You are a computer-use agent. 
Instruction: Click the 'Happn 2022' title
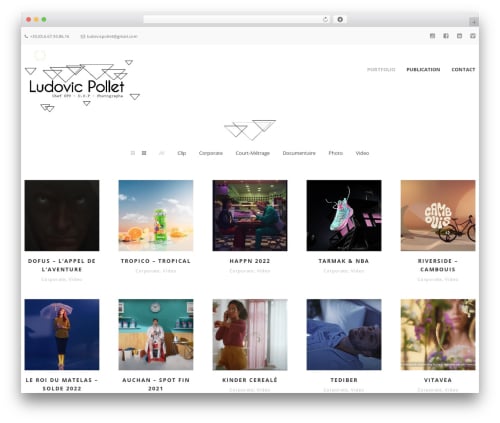[250, 261]
